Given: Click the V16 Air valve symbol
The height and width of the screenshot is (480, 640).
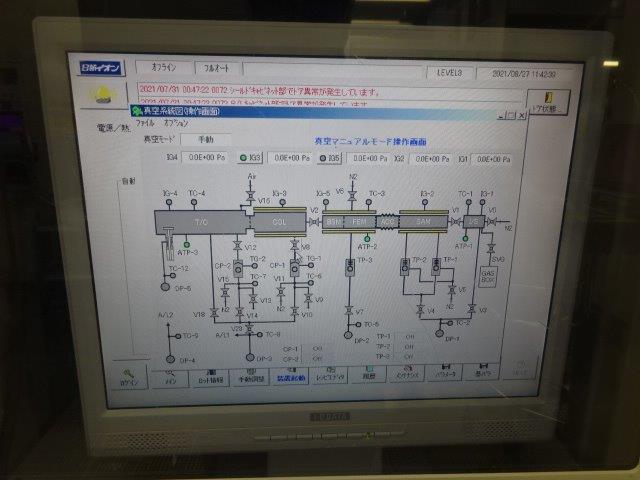Looking at the screenshot, I should coord(251,196).
